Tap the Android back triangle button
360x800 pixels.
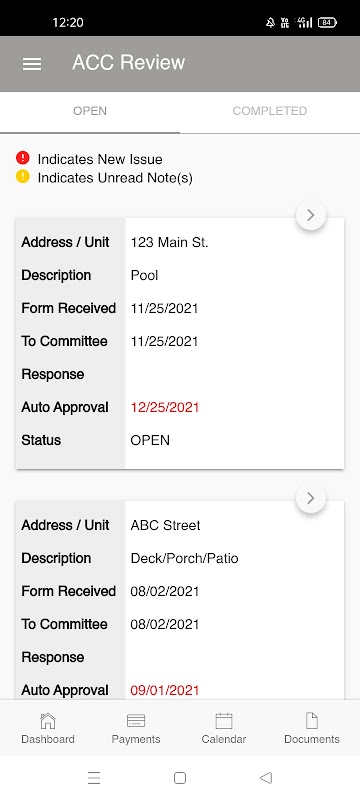266,778
